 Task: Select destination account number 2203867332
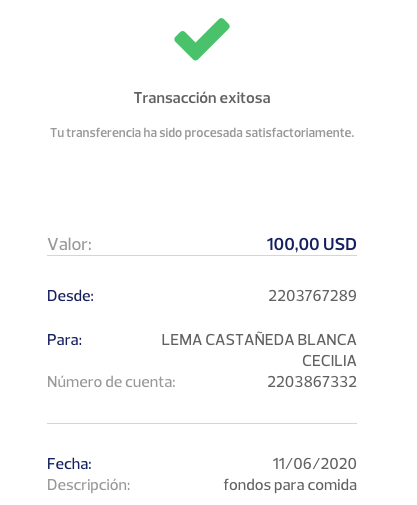312,382
